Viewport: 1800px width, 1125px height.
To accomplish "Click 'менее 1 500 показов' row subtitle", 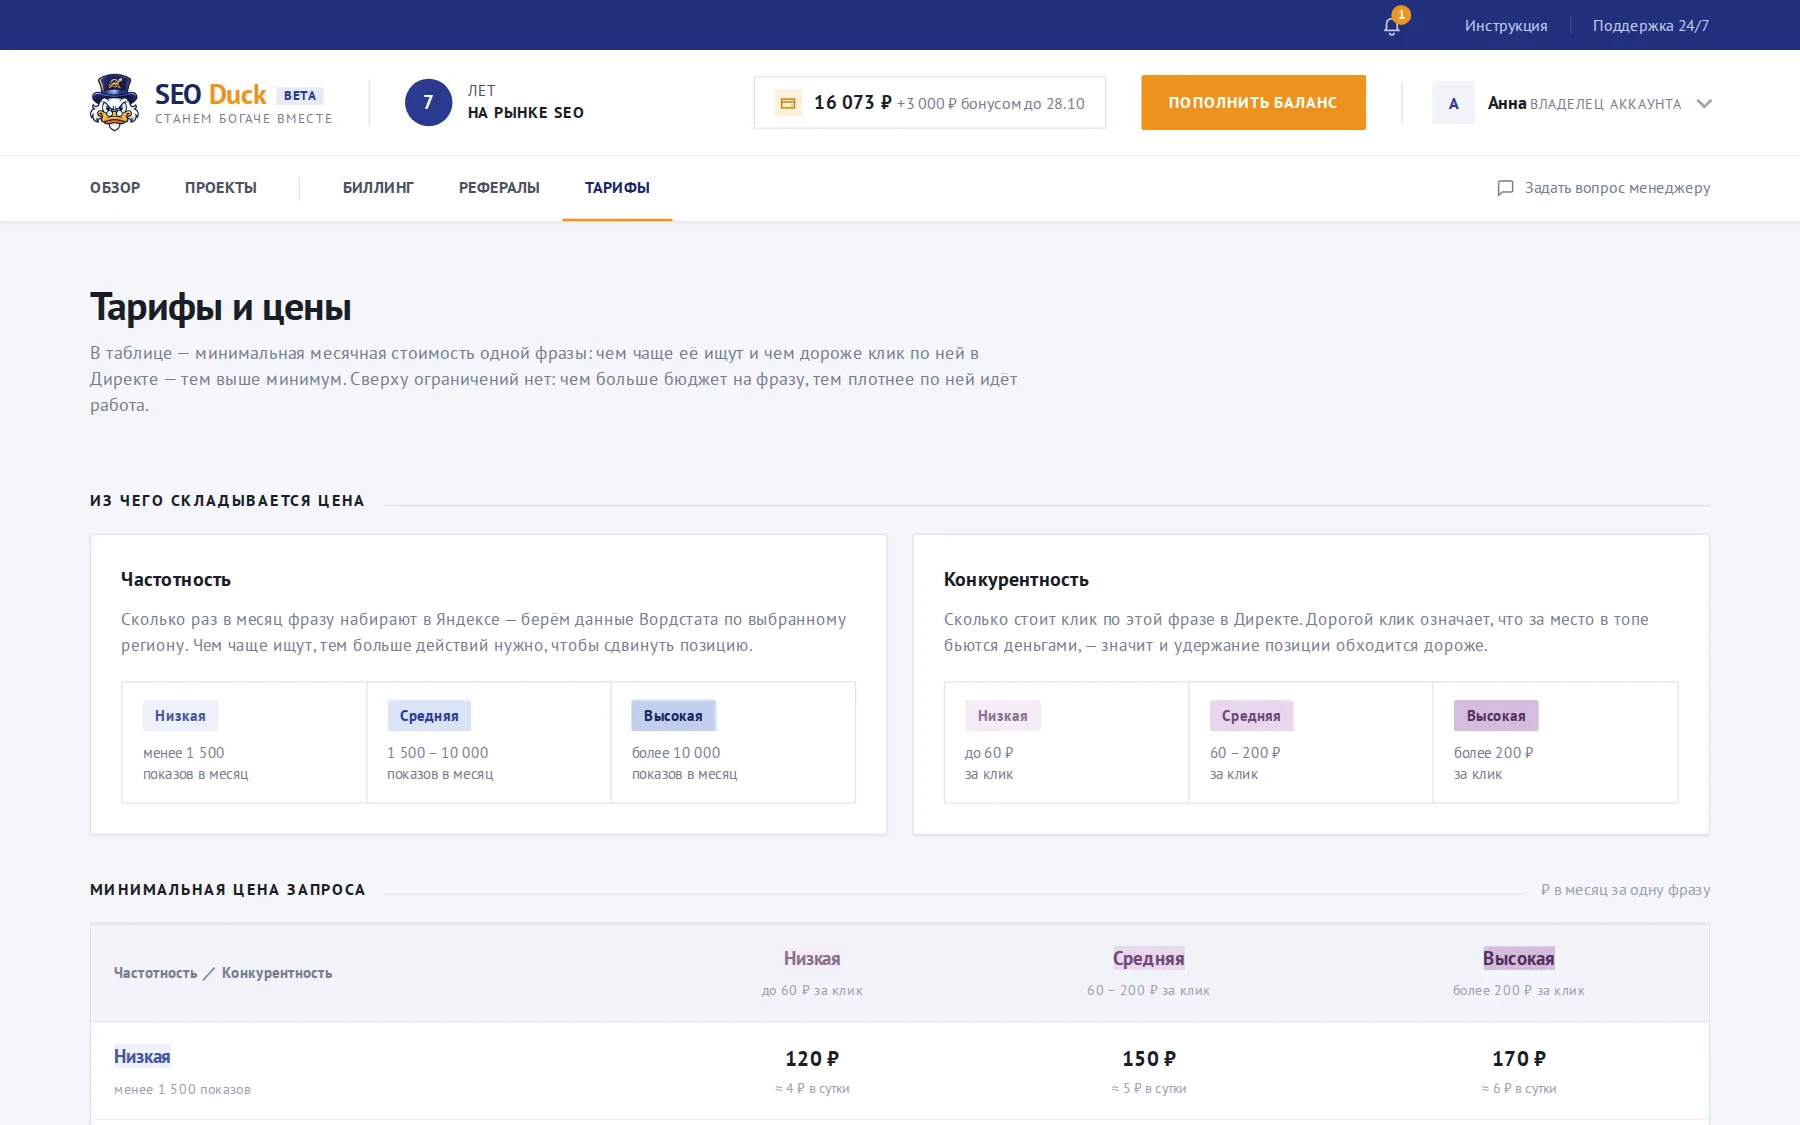I will point(182,1090).
